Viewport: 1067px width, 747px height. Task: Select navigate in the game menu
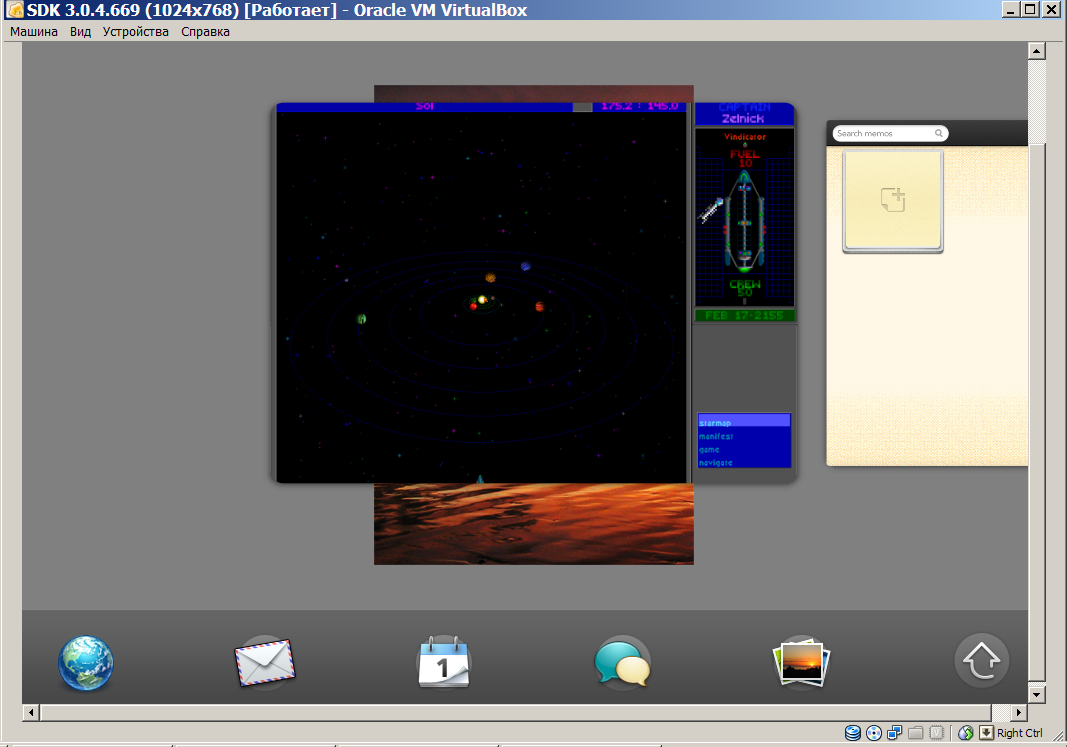click(743, 462)
